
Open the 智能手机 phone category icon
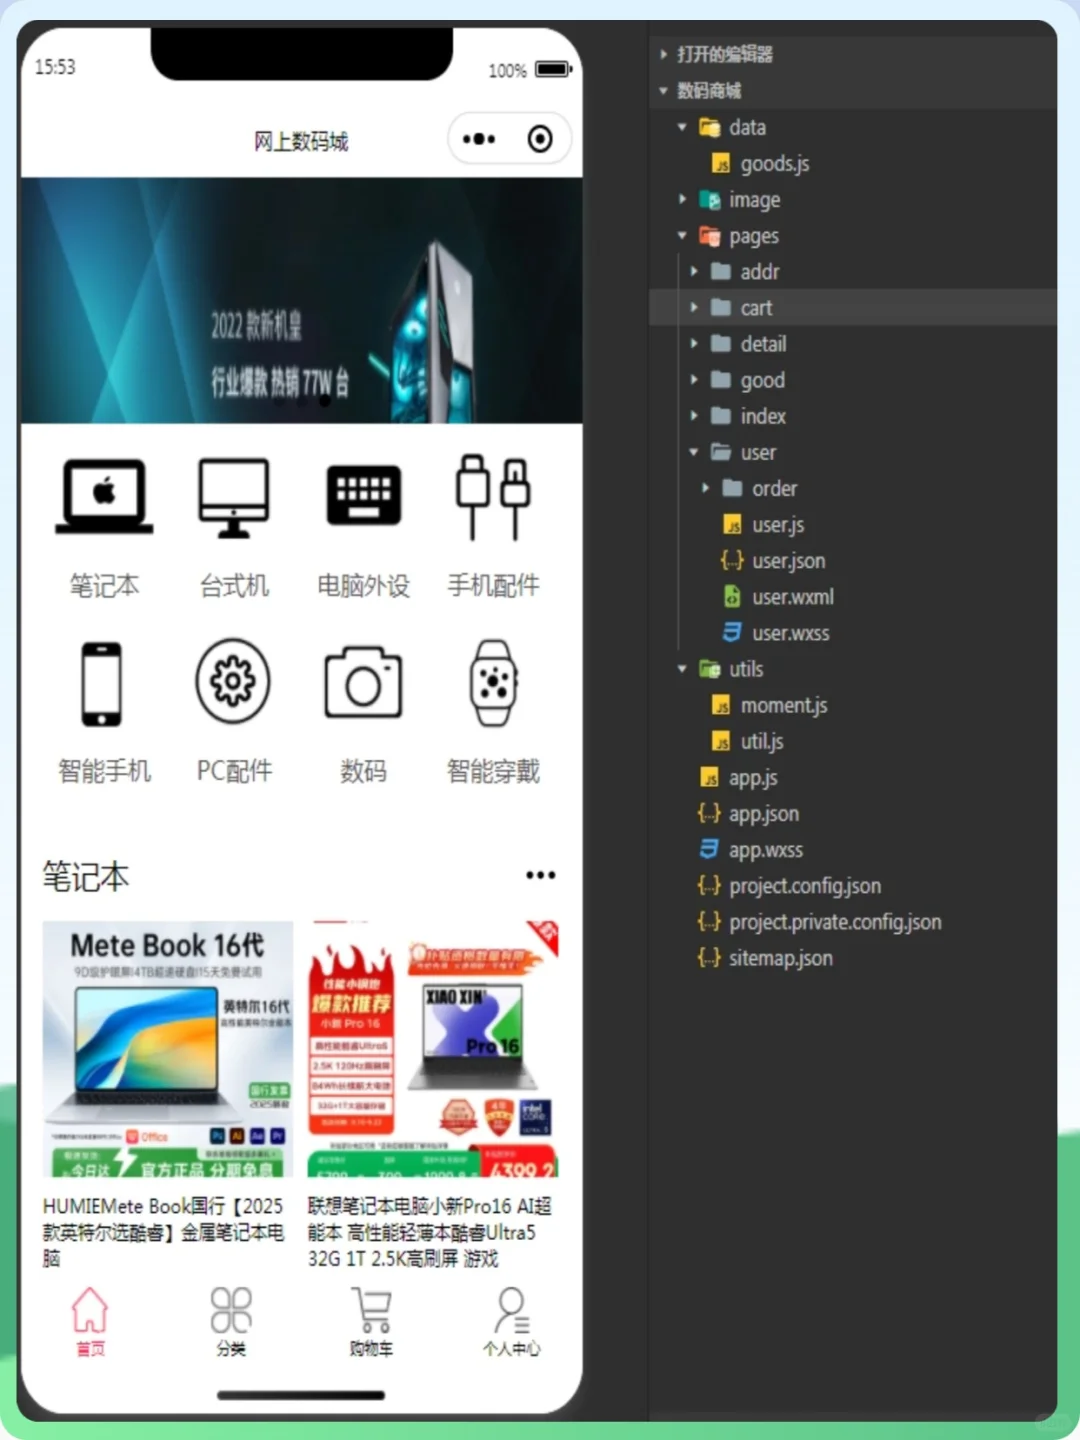point(102,684)
